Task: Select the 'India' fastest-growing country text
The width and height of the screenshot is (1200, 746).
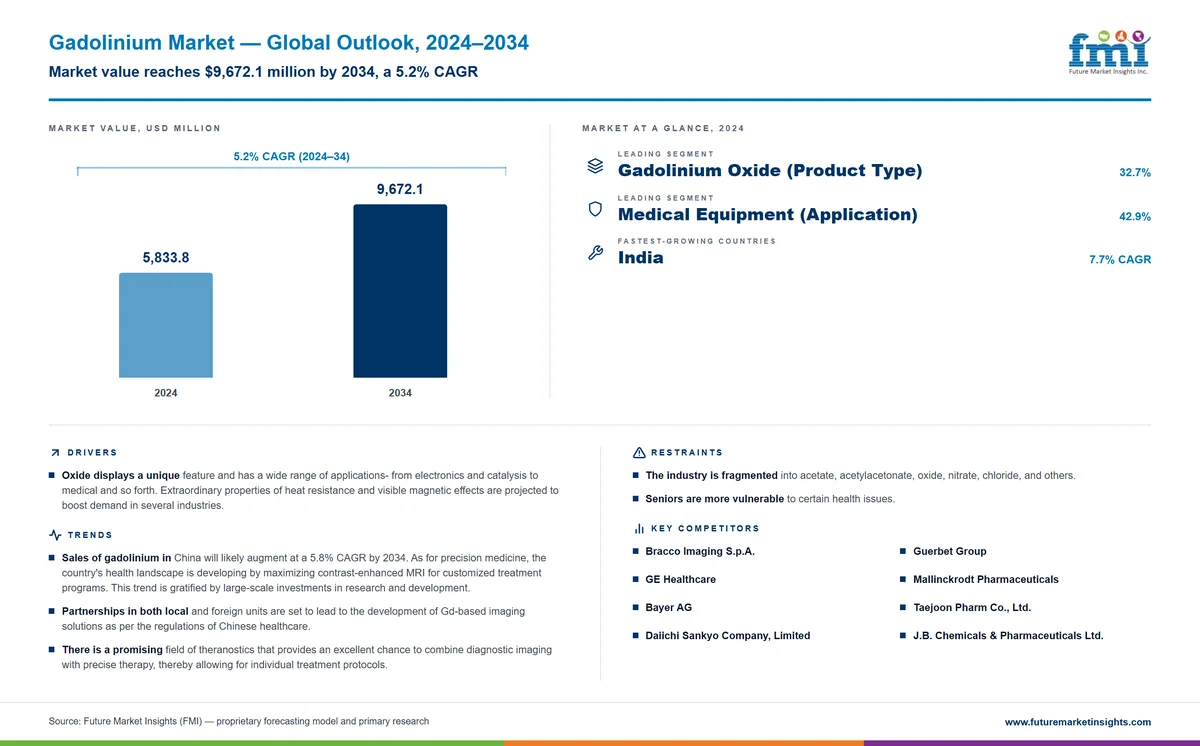Action: 641,257
